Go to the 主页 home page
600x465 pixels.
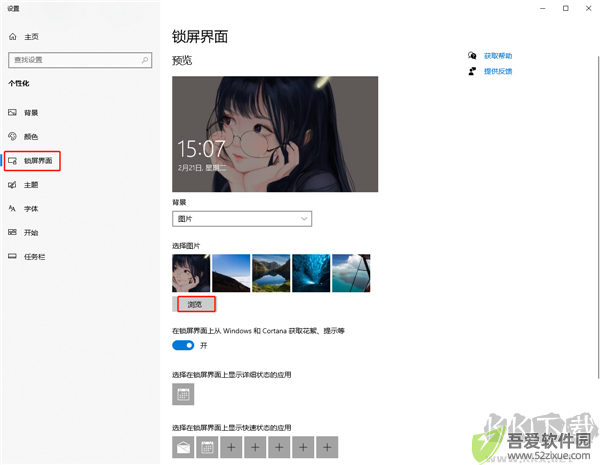(24, 37)
